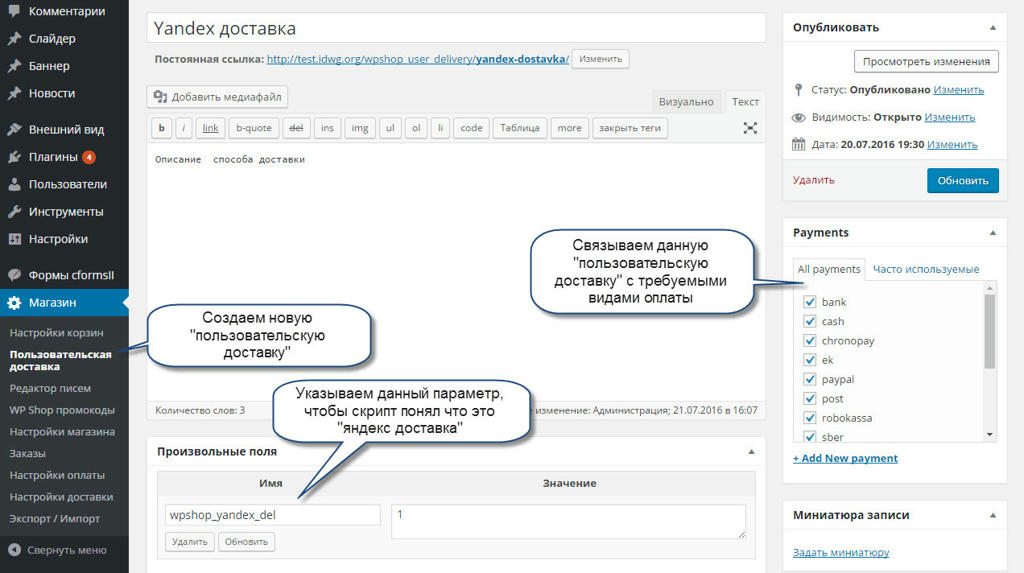Uncheck the sber payment checkbox
The image size is (1024, 573).
point(810,436)
